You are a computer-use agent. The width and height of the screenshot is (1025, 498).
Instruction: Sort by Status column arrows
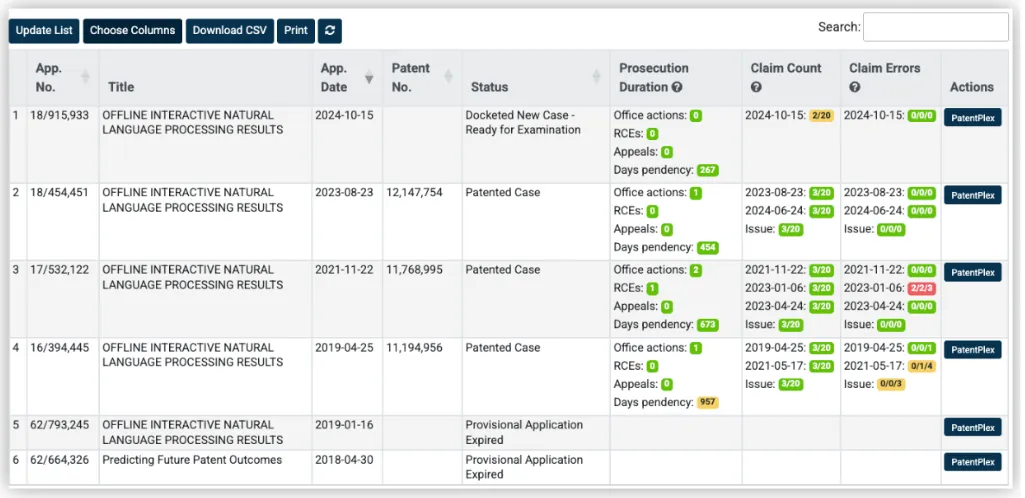[x=596, y=77]
